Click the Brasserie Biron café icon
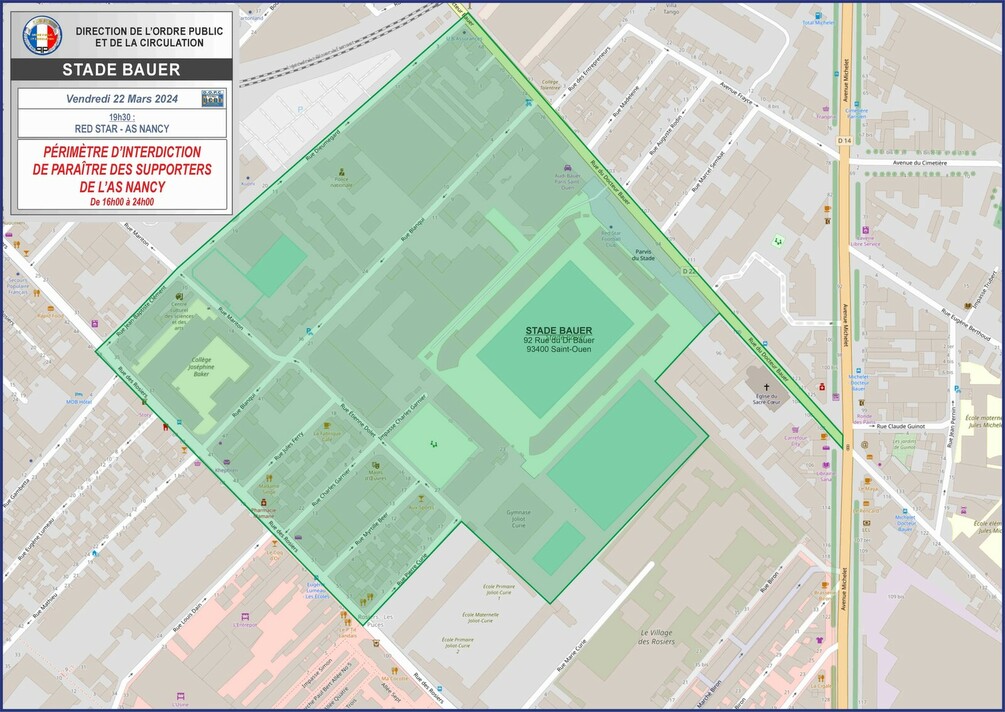The image size is (1005, 712). pos(825,585)
